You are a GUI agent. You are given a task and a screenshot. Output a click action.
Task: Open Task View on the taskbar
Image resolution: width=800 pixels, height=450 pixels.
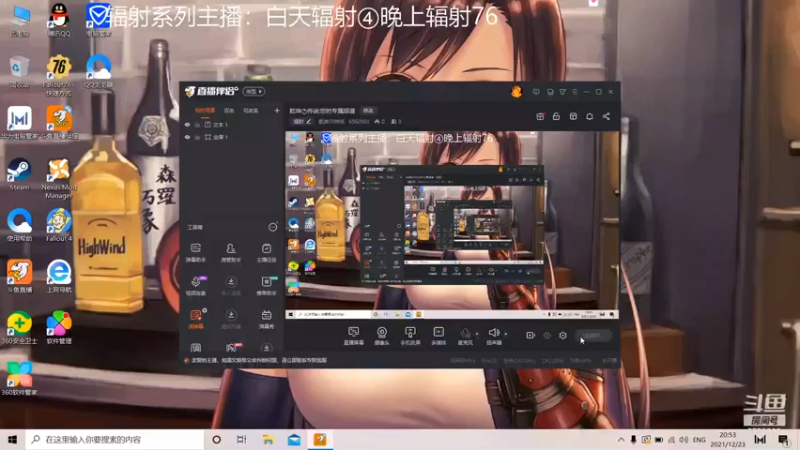coord(242,440)
